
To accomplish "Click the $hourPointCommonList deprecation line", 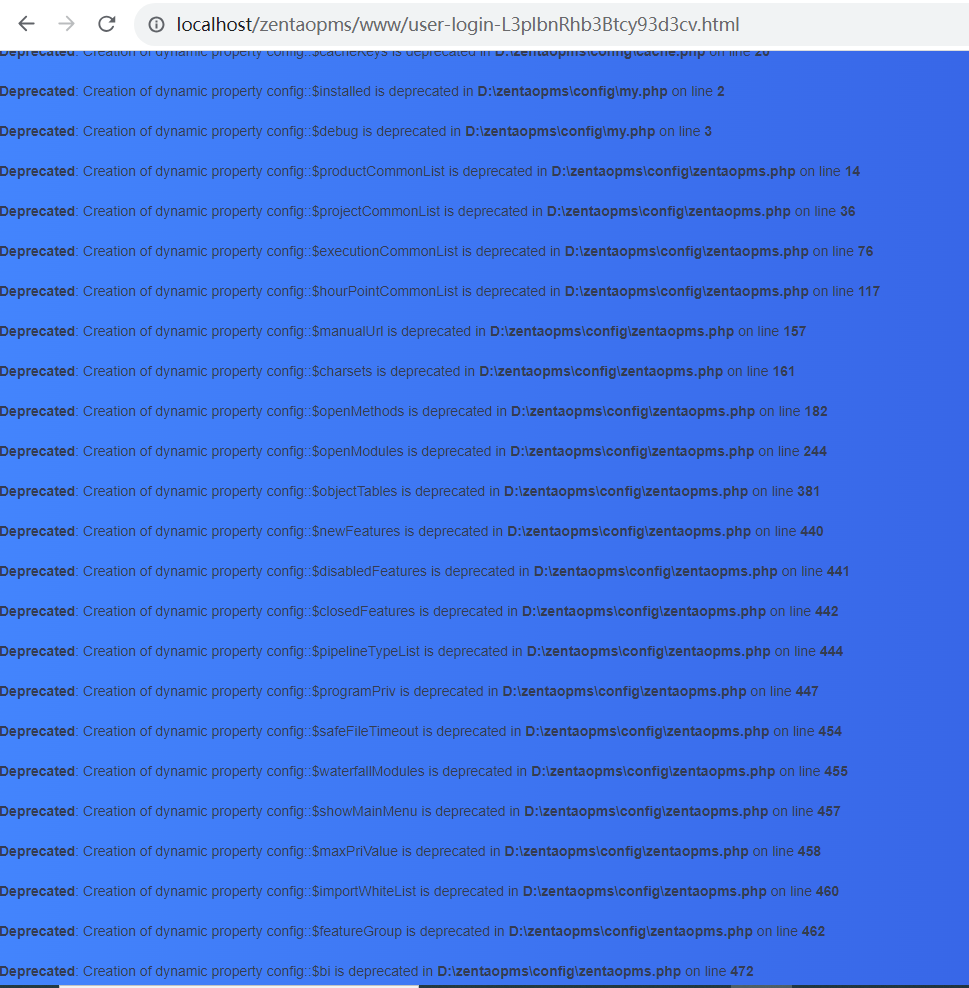I will (440, 292).
